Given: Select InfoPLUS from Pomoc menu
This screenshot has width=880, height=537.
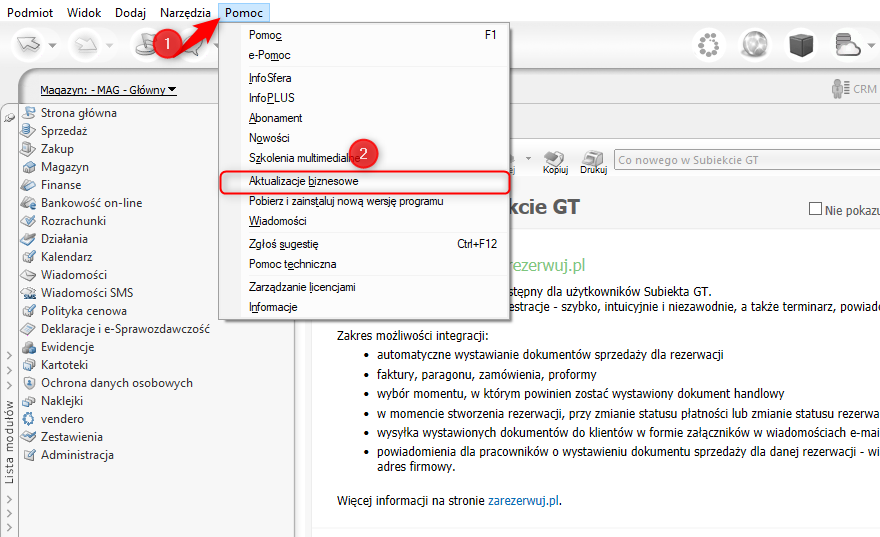Looking at the screenshot, I should (364, 98).
